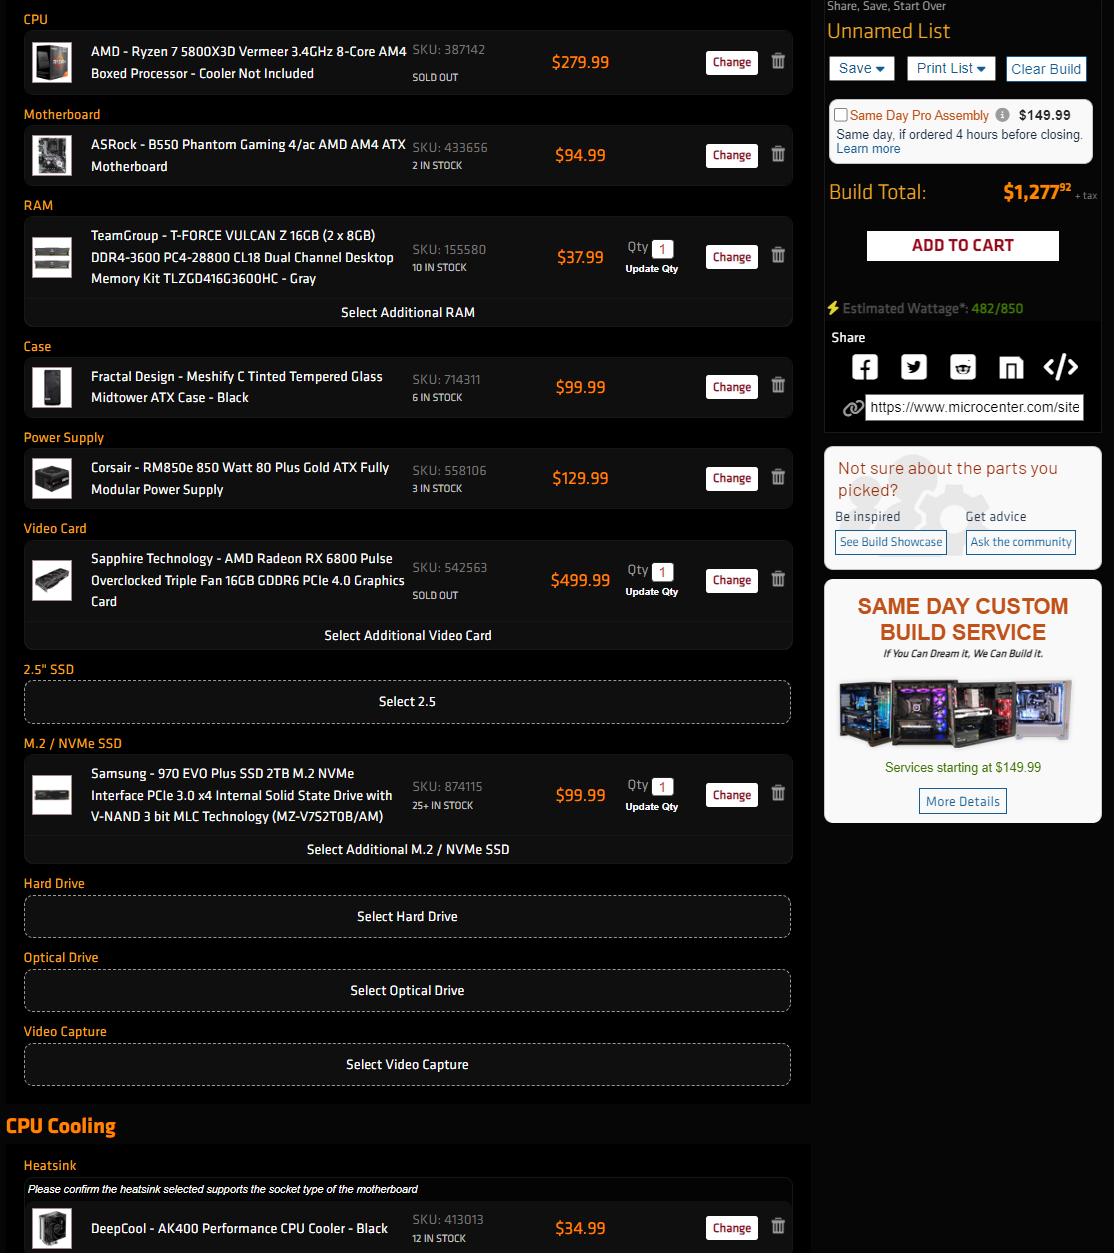Change the Samsung M.2 SSD
This screenshot has width=1114, height=1253.
732,795
